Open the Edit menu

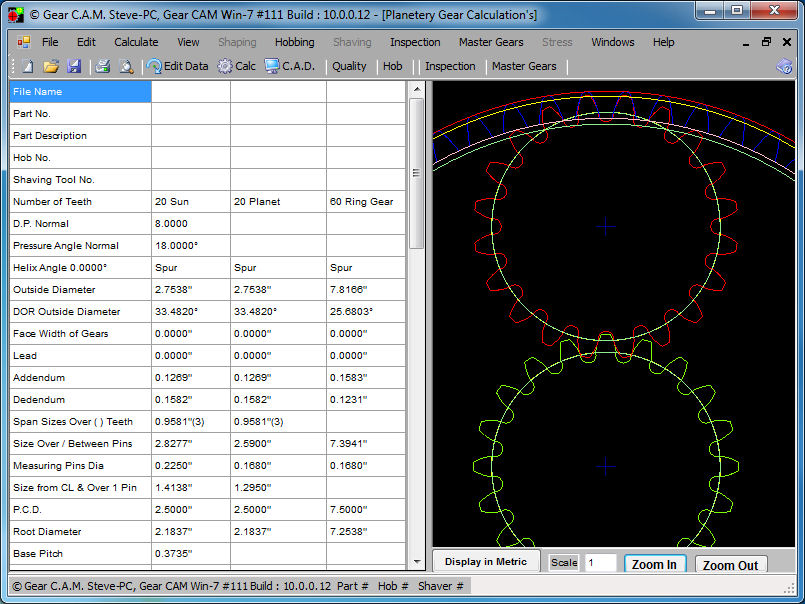(x=86, y=42)
